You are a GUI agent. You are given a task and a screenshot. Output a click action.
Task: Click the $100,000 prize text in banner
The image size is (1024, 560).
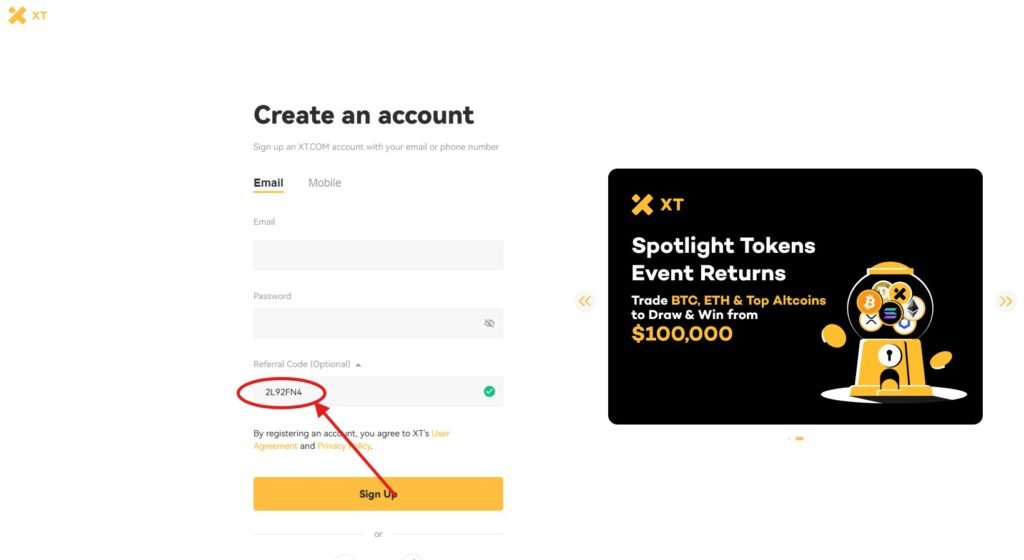pos(682,334)
